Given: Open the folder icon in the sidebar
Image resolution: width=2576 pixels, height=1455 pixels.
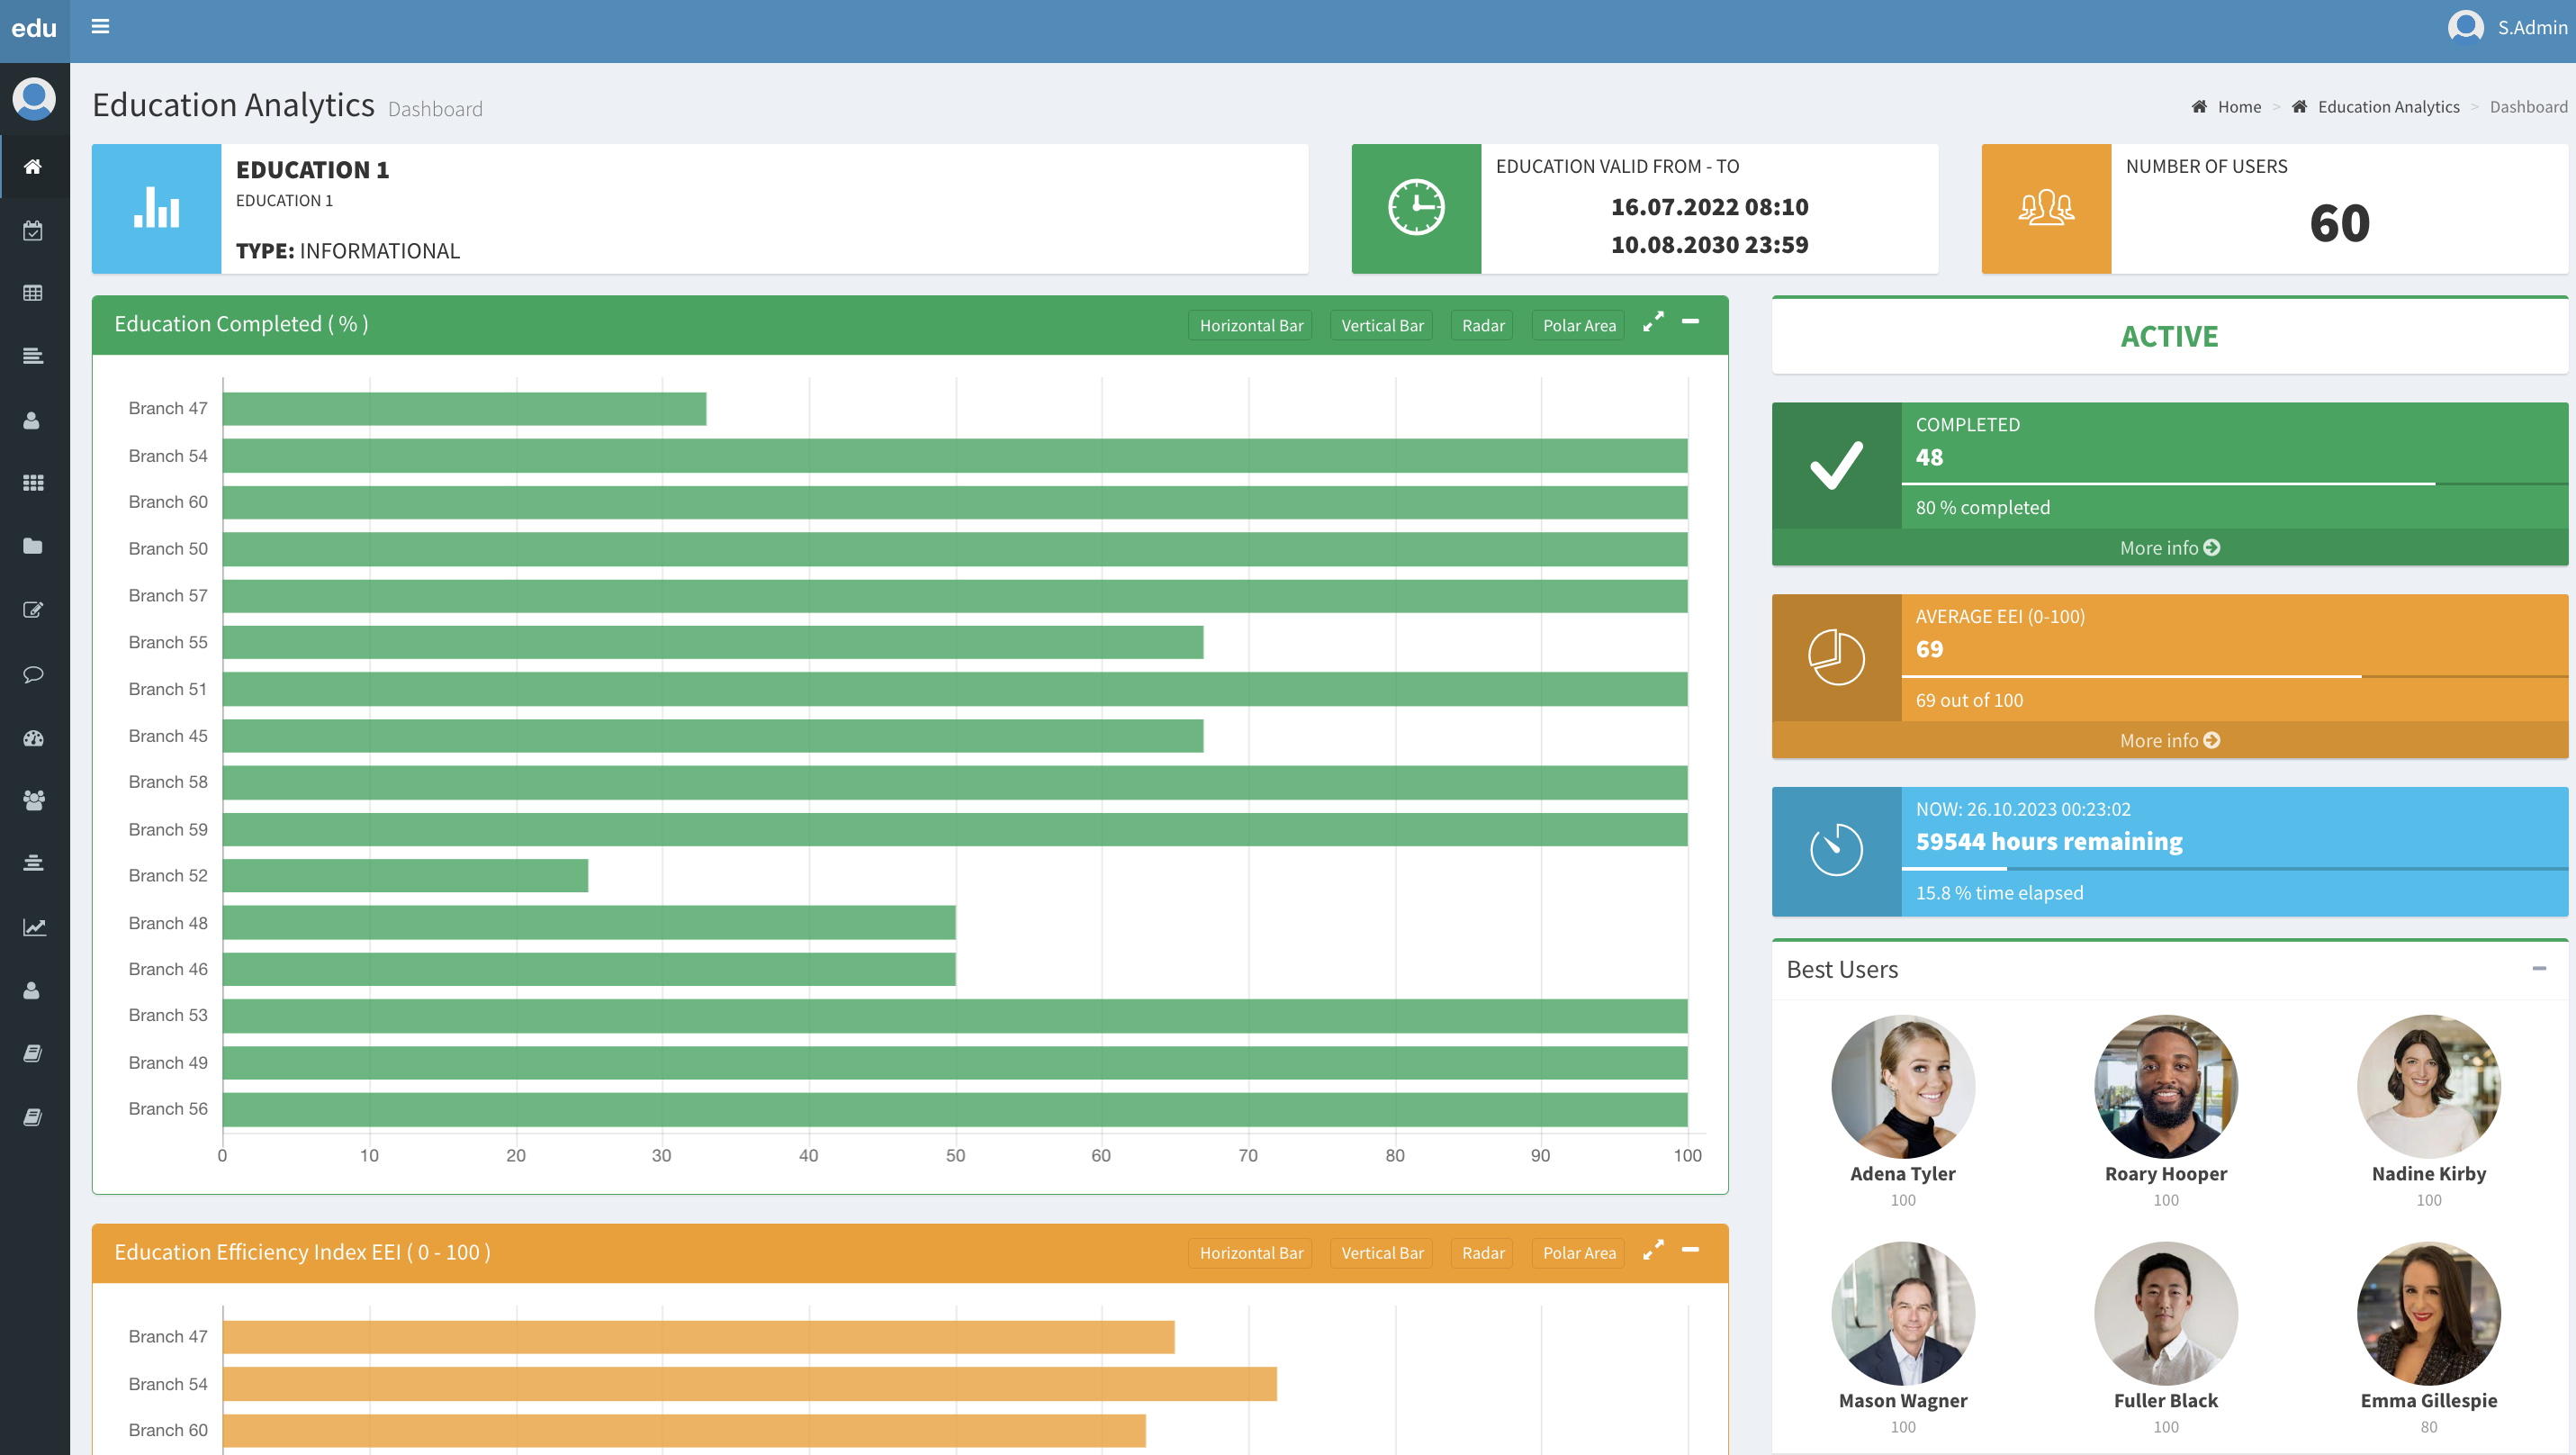Looking at the screenshot, I should click(33, 546).
